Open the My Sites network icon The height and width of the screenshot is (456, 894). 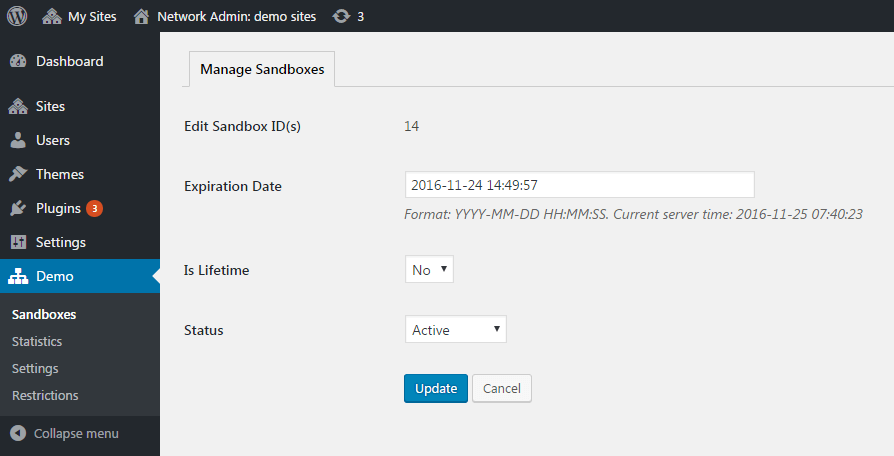tap(52, 17)
